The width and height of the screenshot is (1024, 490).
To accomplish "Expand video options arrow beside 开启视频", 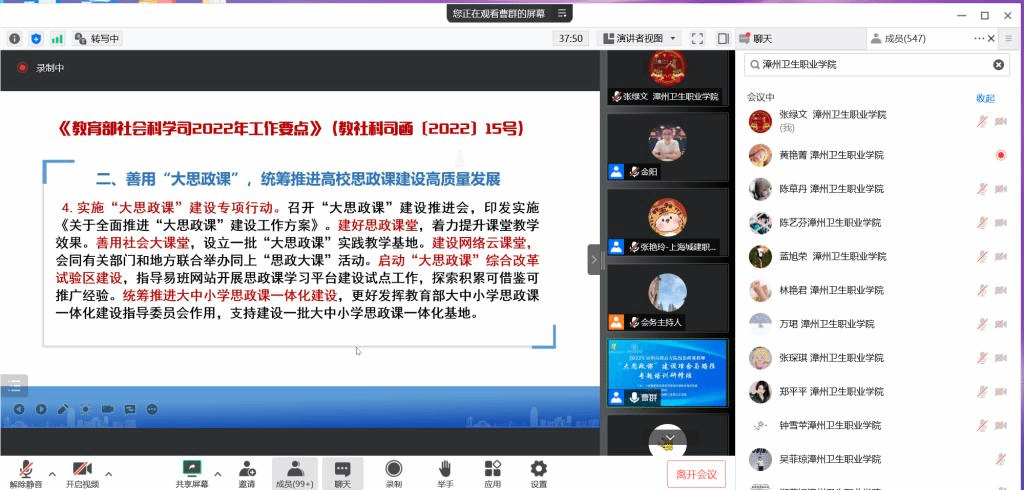I will [x=108, y=473].
